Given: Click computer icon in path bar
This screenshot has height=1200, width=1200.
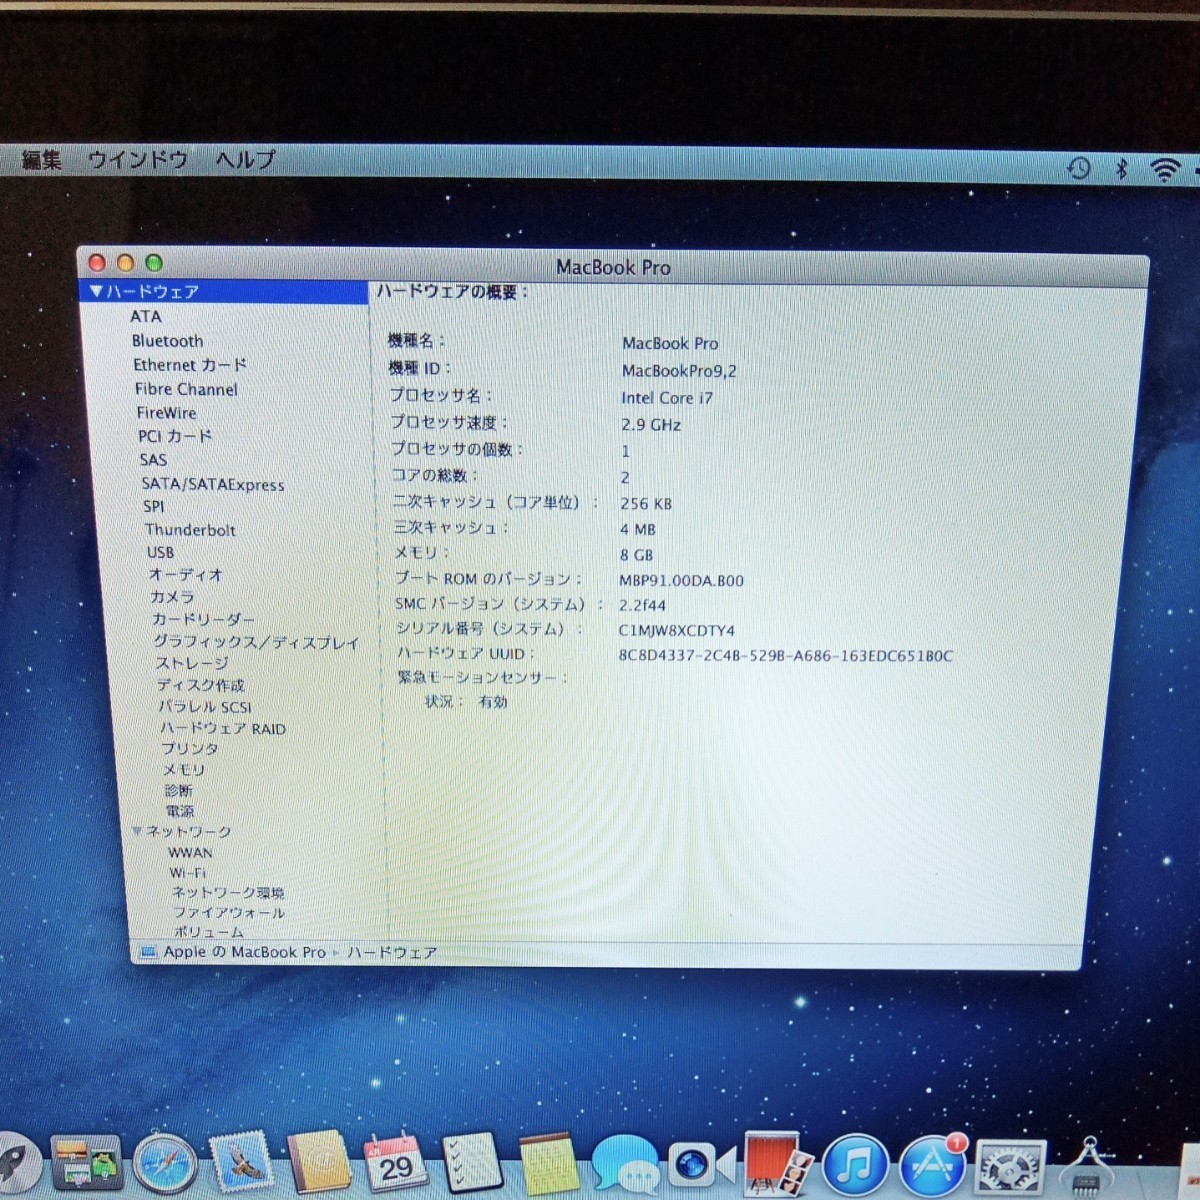Looking at the screenshot, I should click(148, 952).
